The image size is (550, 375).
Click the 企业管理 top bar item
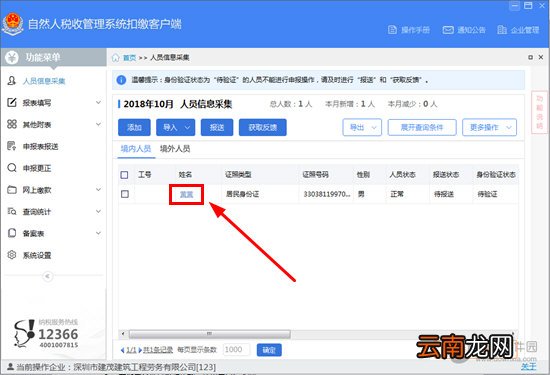[518, 30]
